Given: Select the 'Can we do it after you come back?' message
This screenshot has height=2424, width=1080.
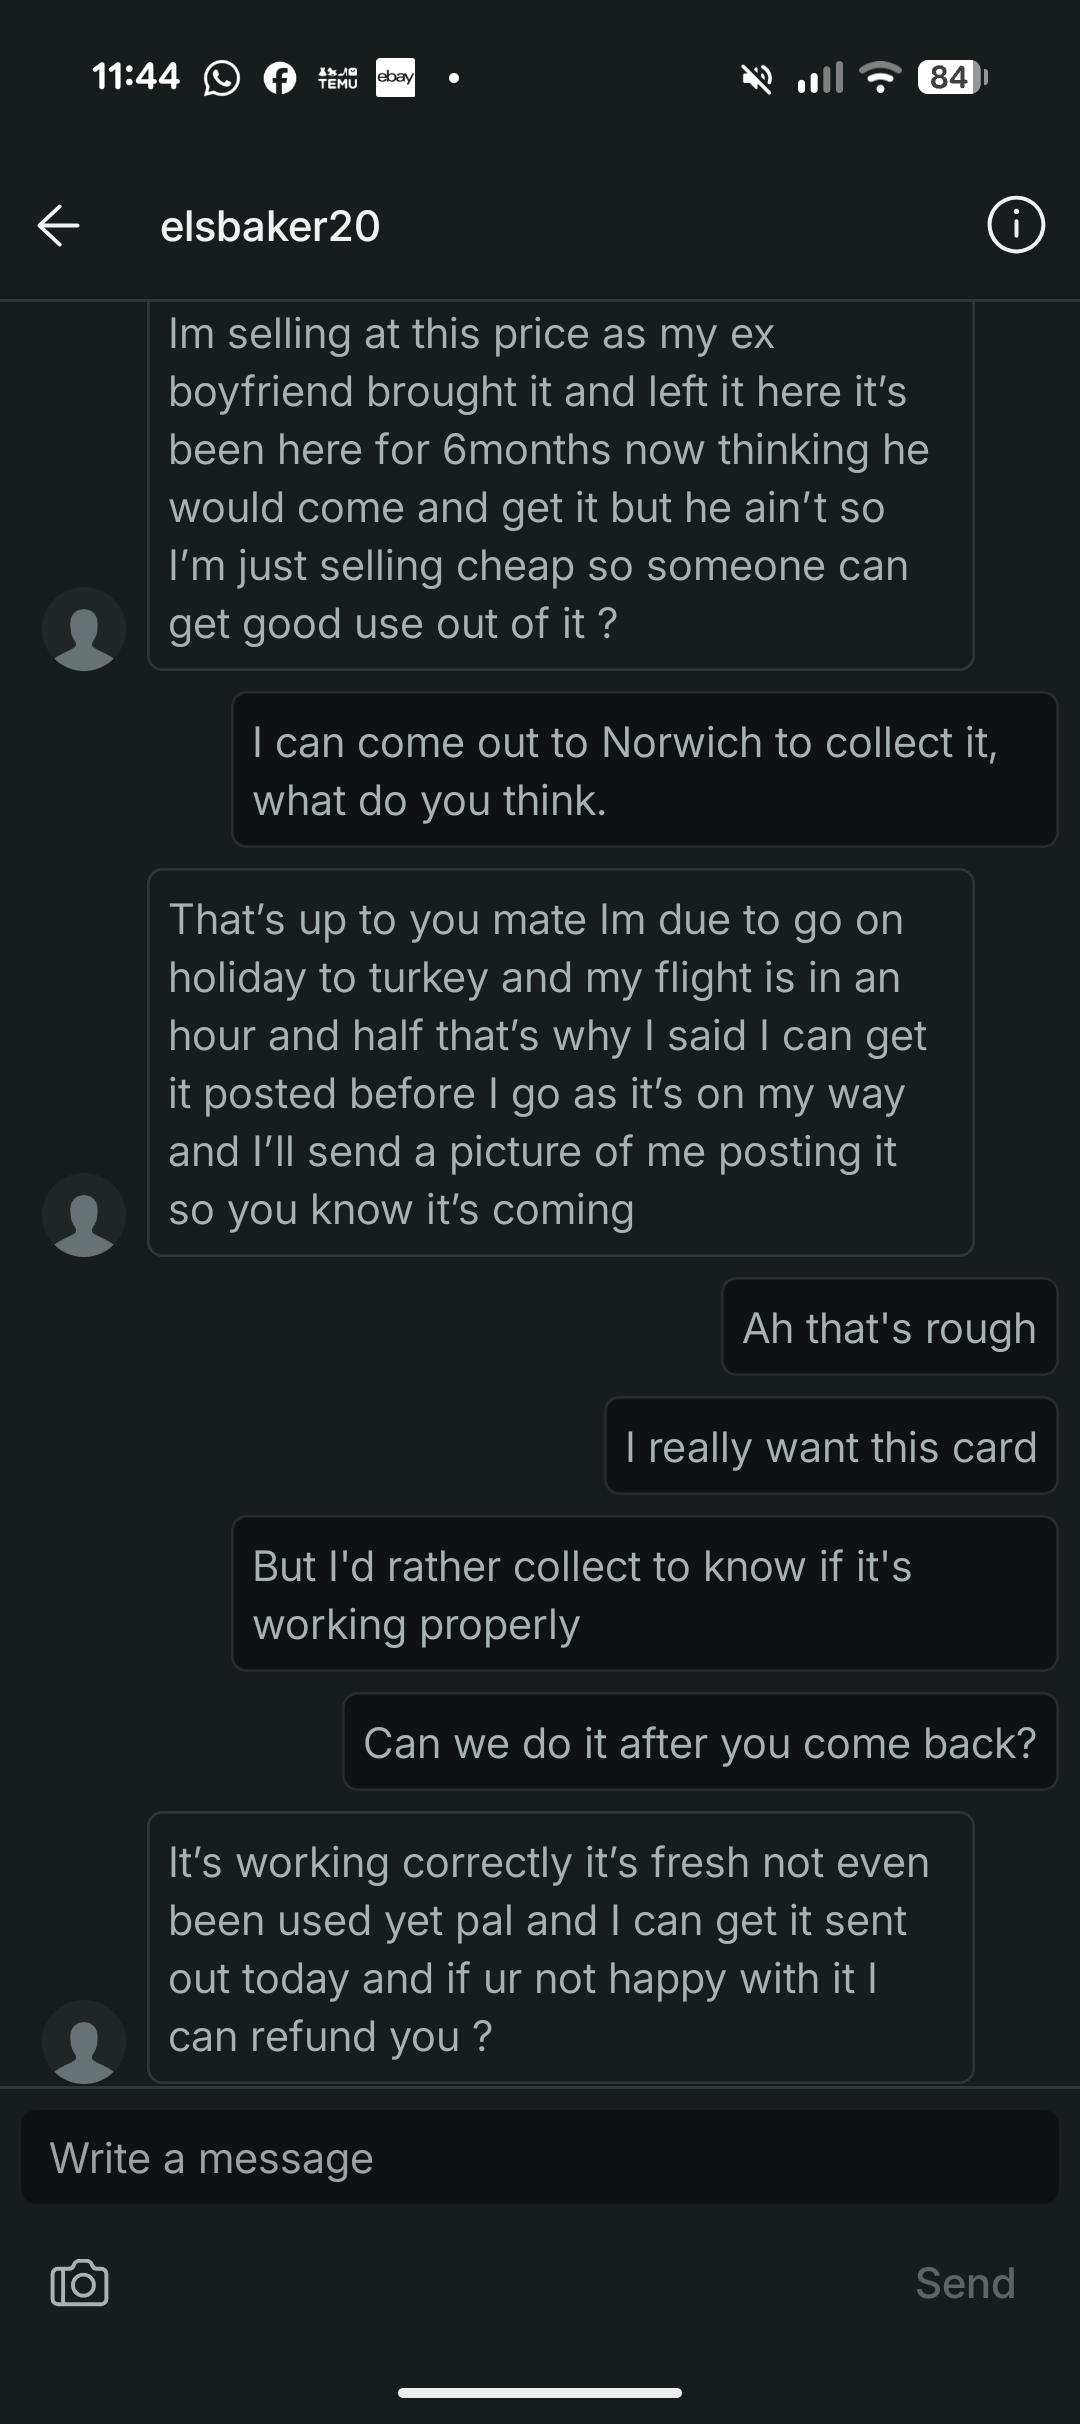Looking at the screenshot, I should tap(700, 1742).
